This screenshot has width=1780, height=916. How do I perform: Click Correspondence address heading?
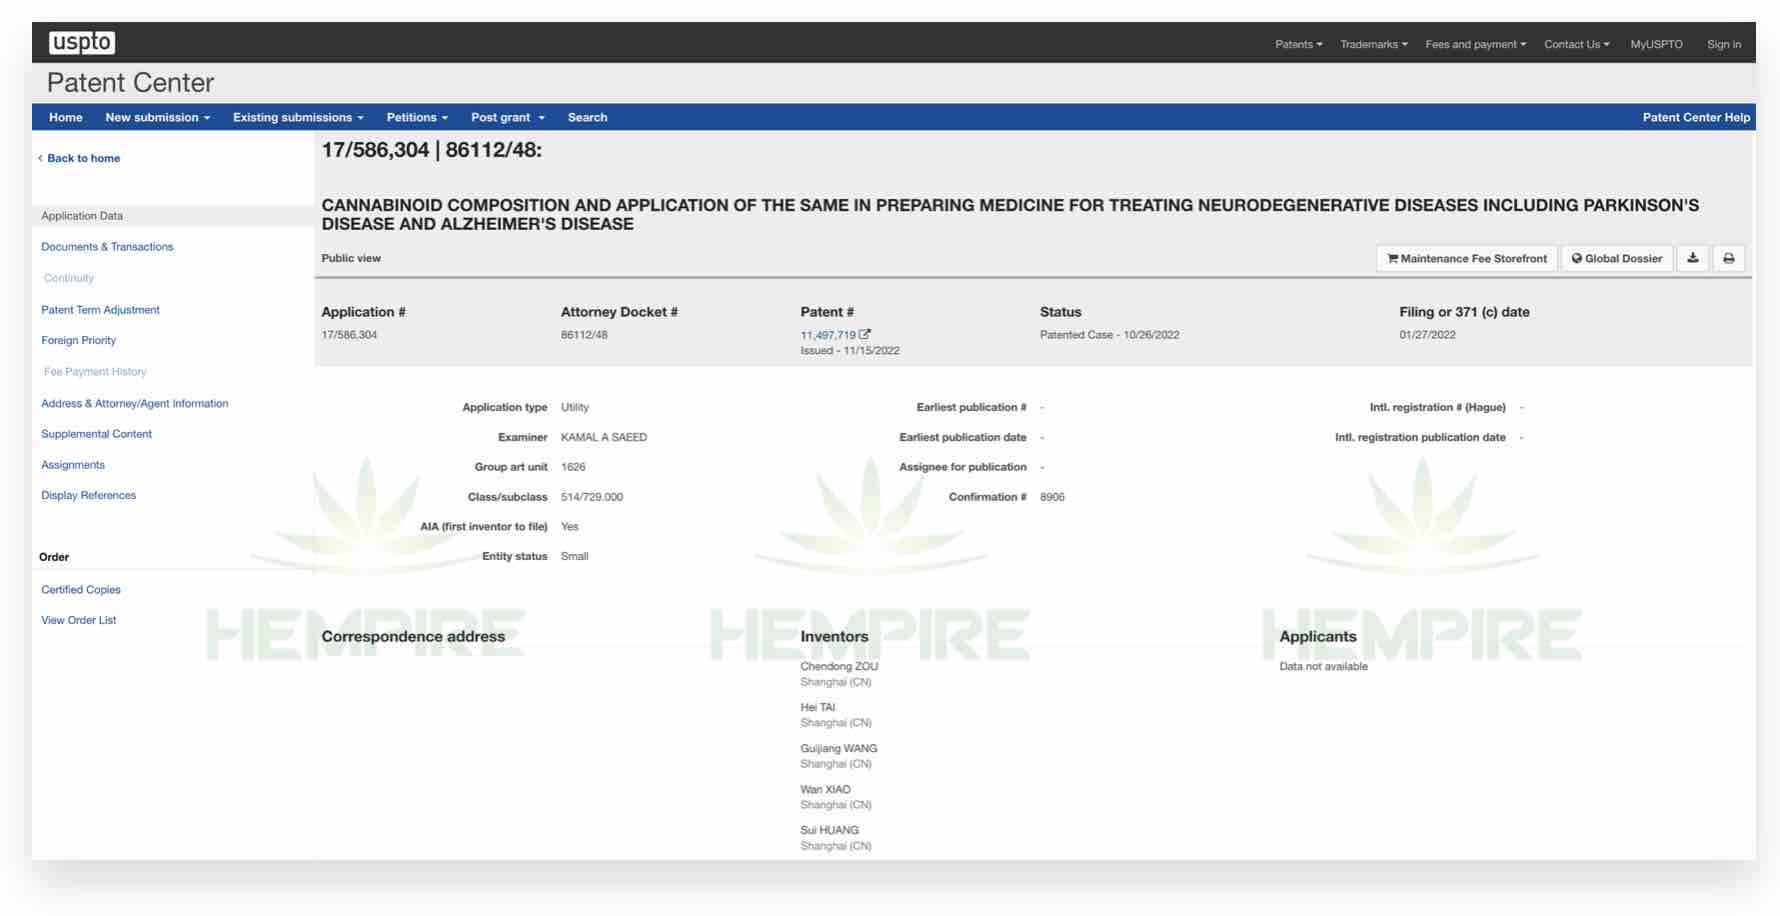click(x=413, y=636)
